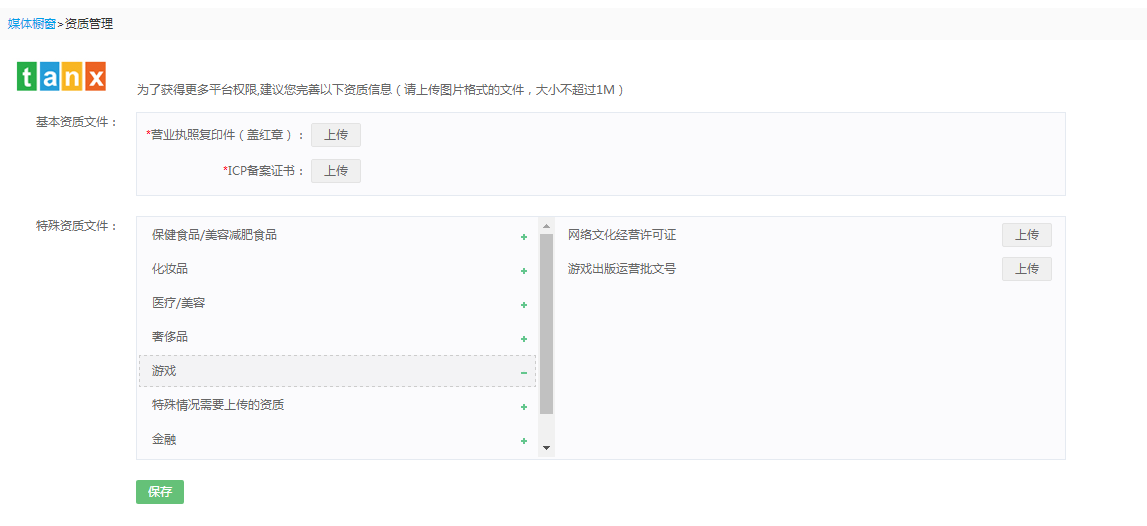Viewport: 1147px width, 526px height.
Task: Click the green 保存 button
Action: pos(160,492)
